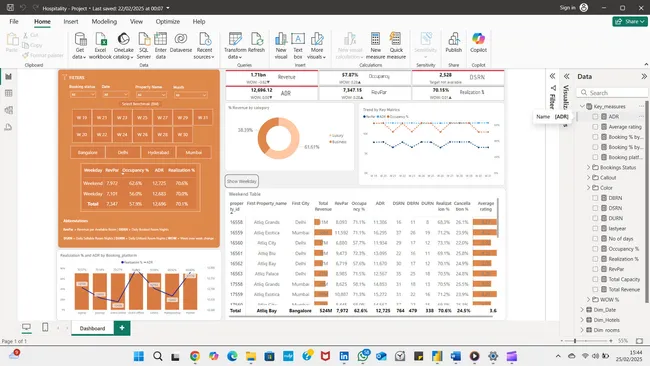Open Windows Start menu
The width and height of the screenshot is (650, 366).
pyautogui.click(x=139, y=356)
